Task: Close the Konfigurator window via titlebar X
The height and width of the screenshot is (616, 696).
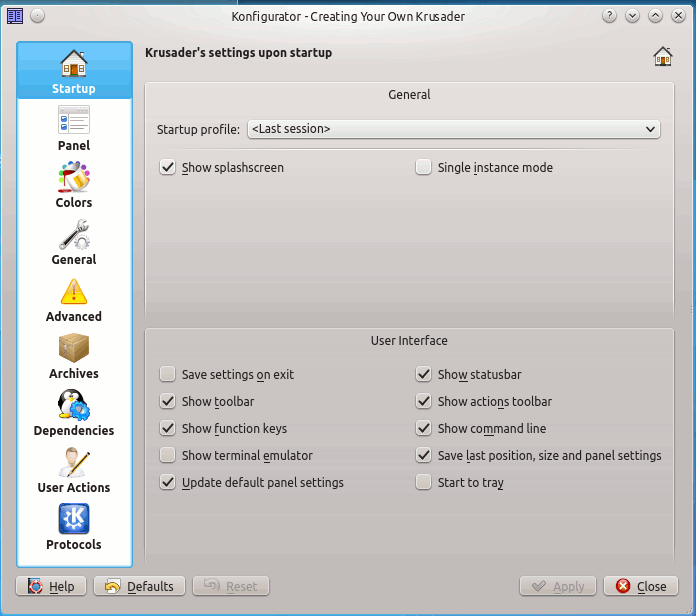Action: [679, 16]
